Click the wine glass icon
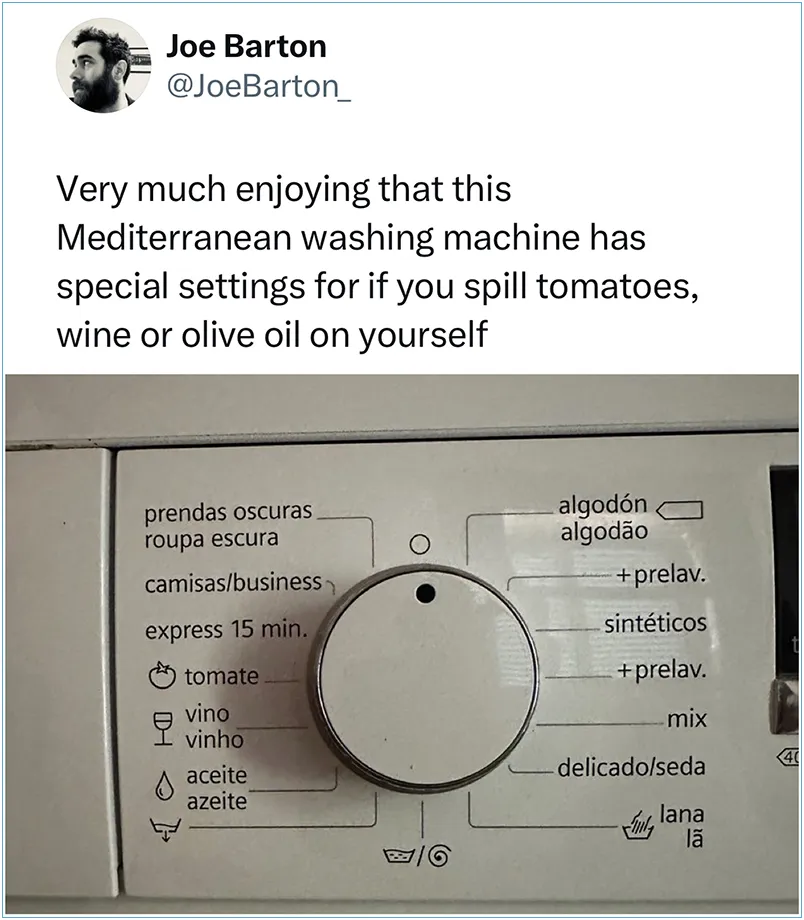The width and height of the screenshot is (804, 920). [163, 729]
